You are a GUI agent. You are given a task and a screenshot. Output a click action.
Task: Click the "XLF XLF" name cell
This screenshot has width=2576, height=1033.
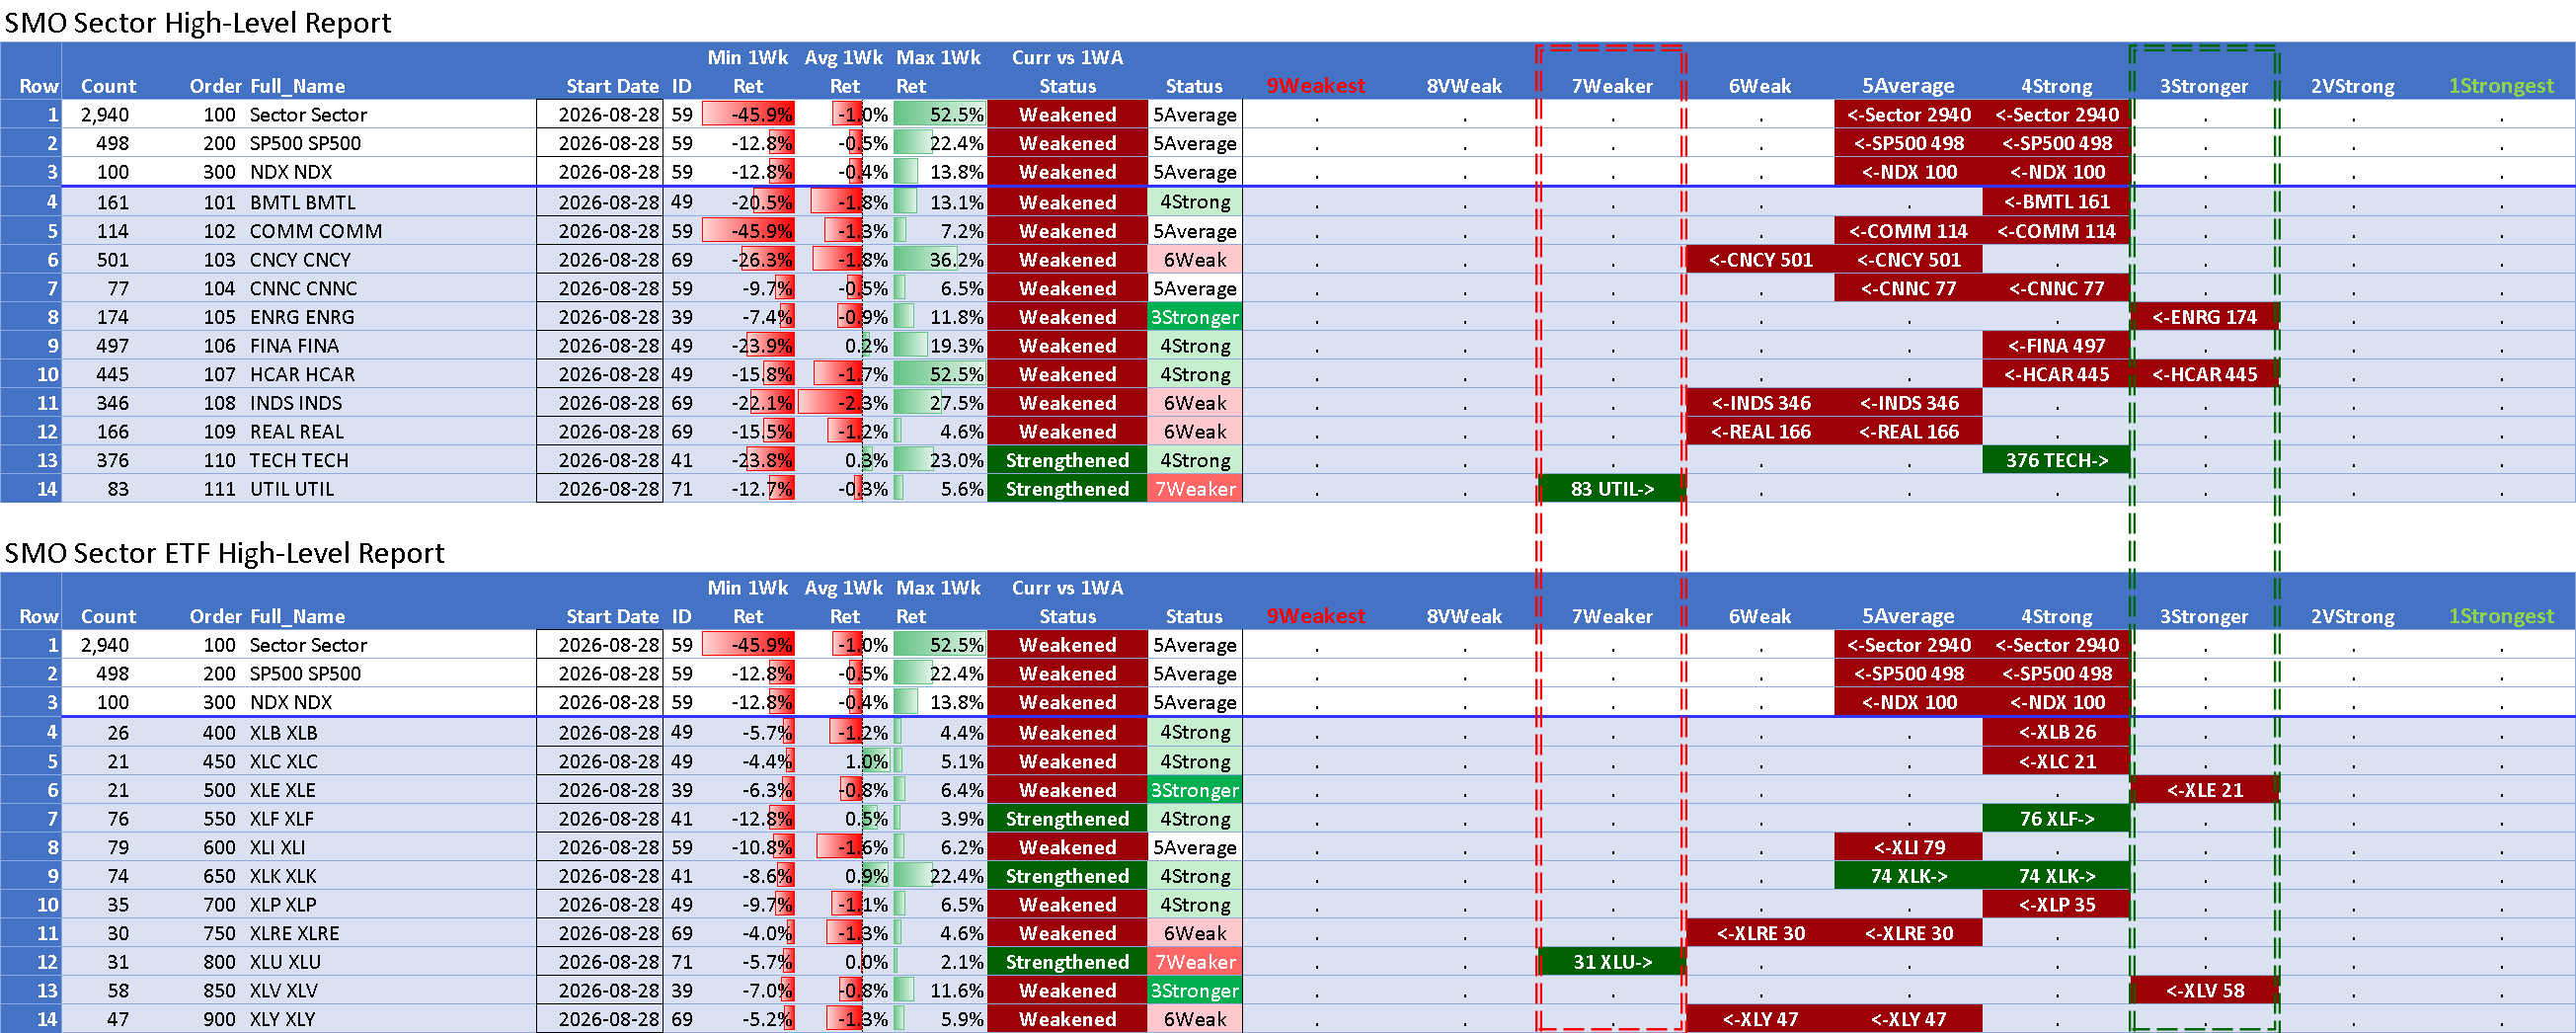281,819
